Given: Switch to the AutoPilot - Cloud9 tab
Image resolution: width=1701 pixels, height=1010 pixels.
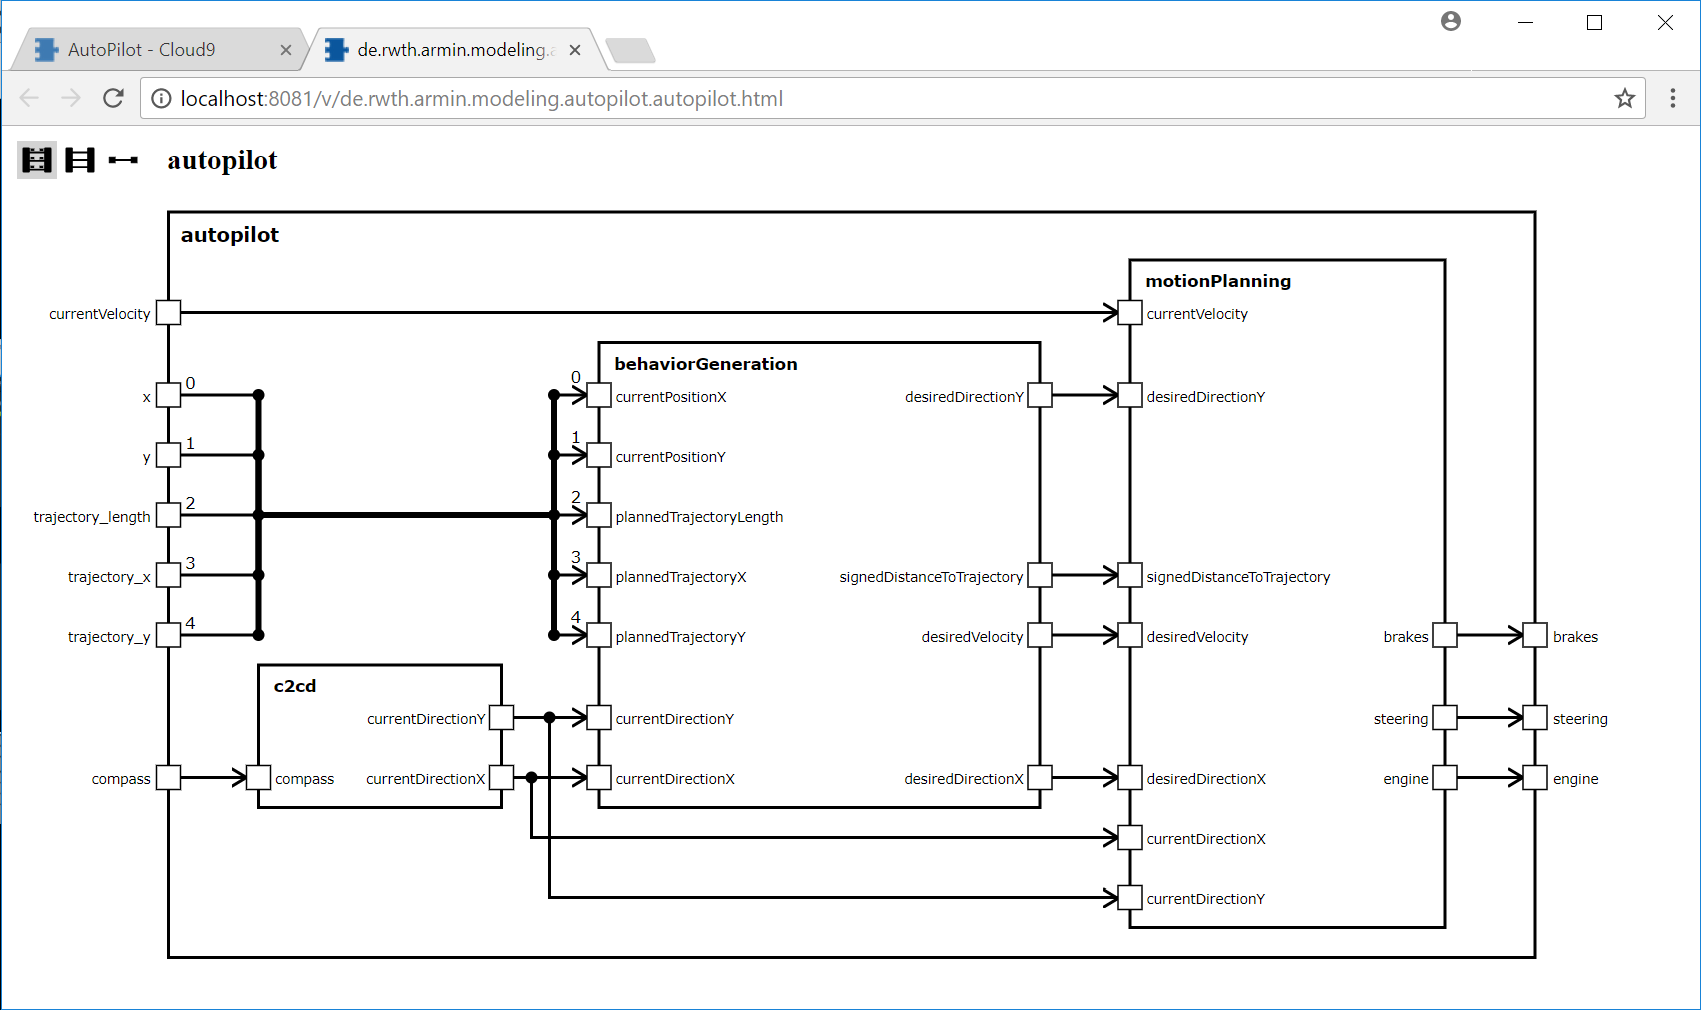Looking at the screenshot, I should tap(141, 50).
